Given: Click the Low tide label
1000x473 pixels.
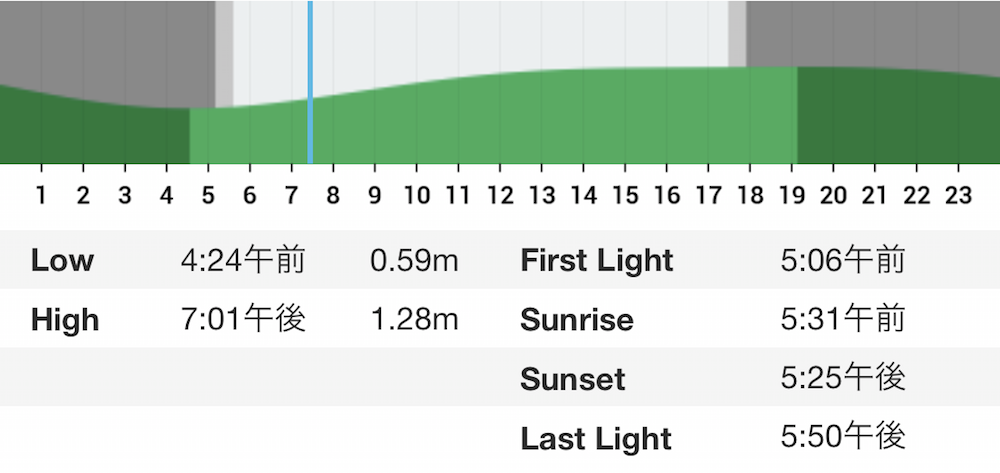Looking at the screenshot, I should tap(62, 260).
